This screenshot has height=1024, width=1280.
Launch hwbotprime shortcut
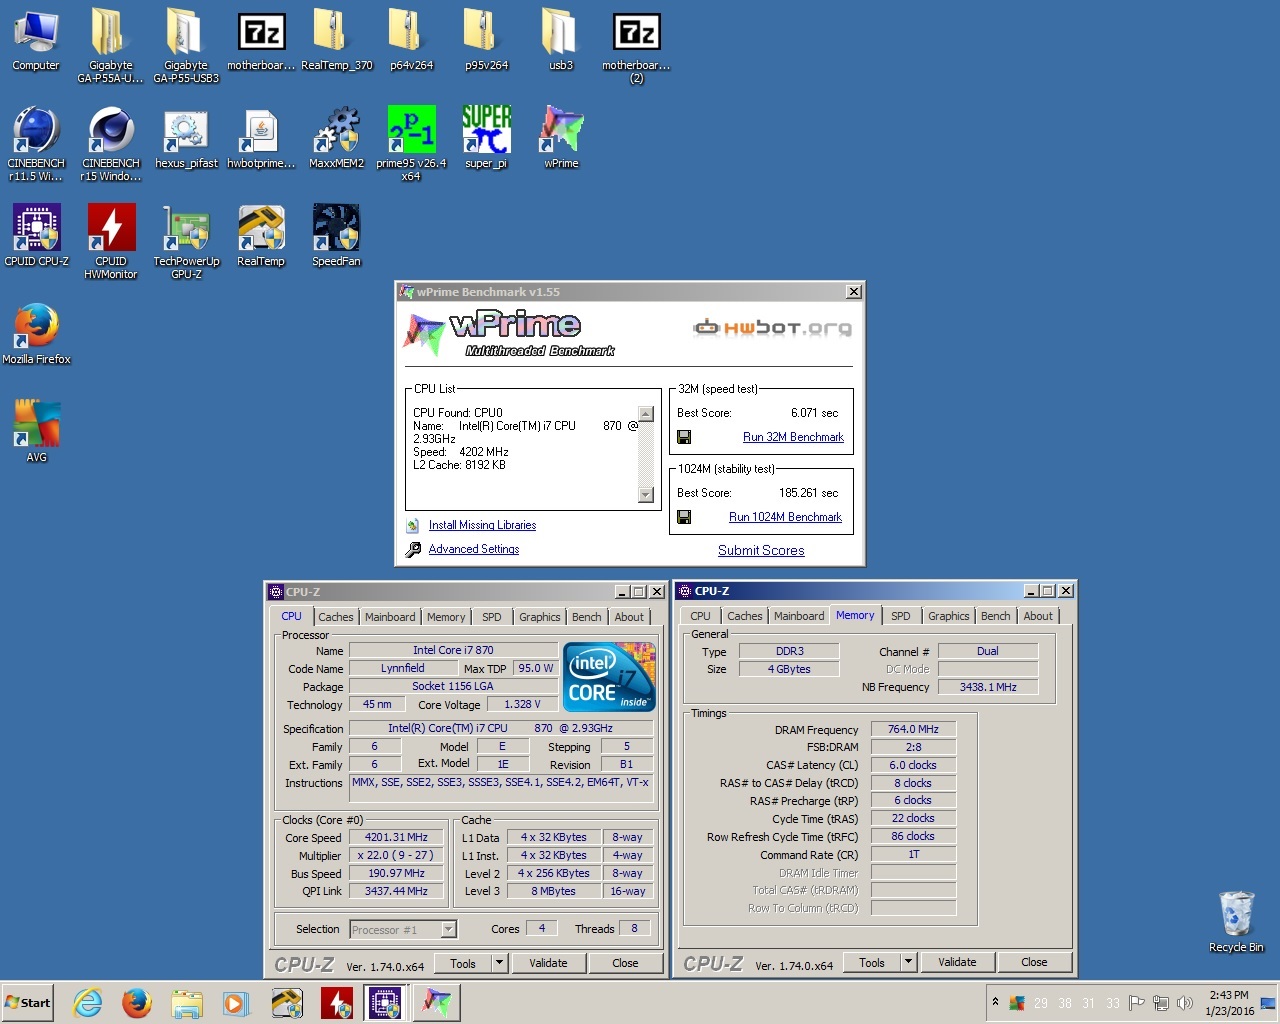(x=261, y=138)
